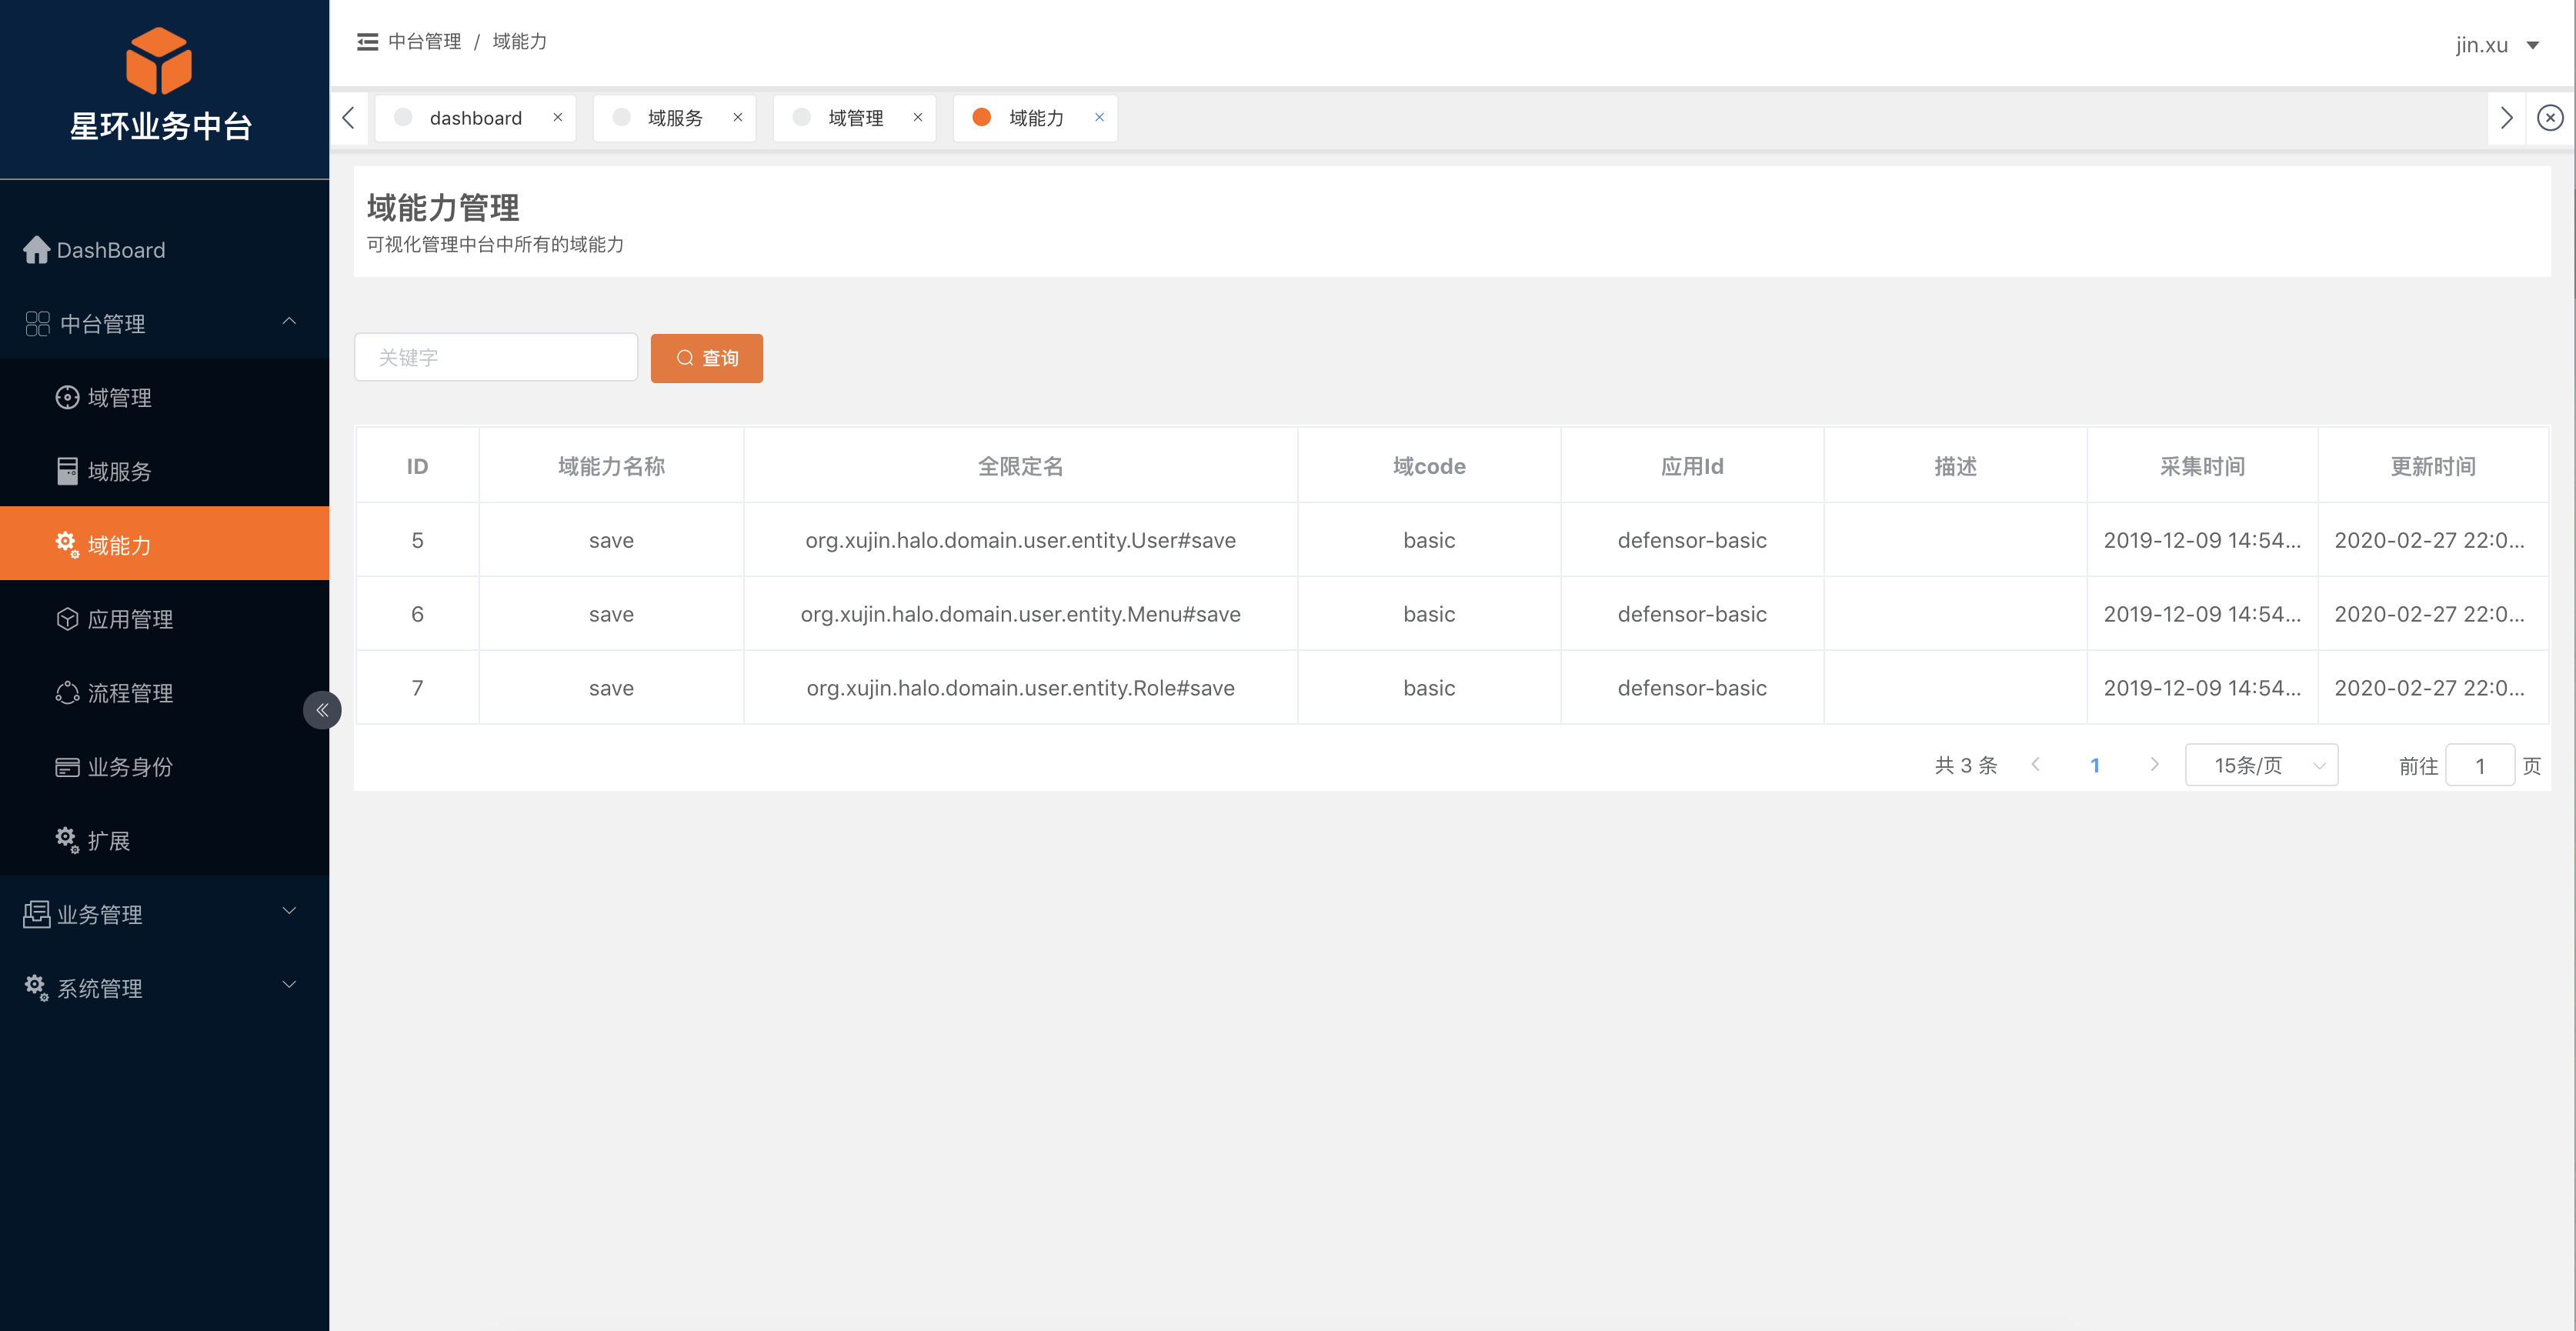Select the 域能力 tab
This screenshot has height=1331, width=2576.
click(1035, 118)
